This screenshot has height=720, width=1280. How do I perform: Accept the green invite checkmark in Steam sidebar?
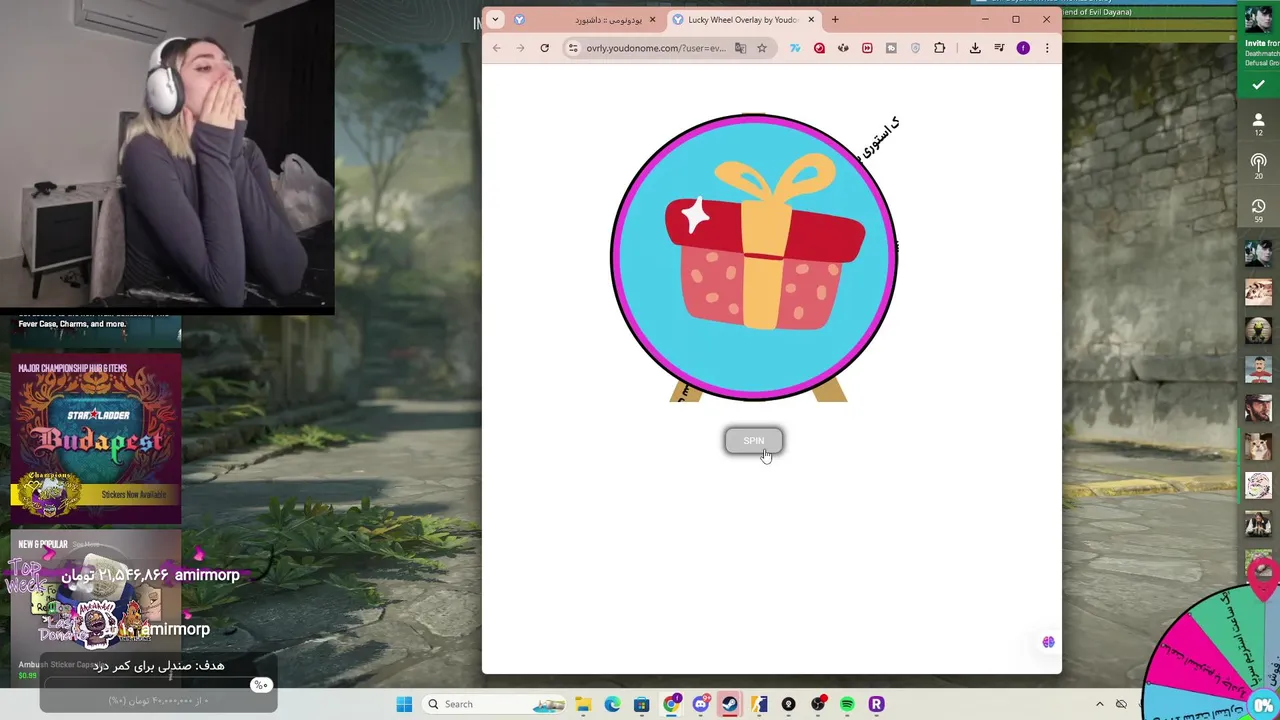click(1258, 85)
